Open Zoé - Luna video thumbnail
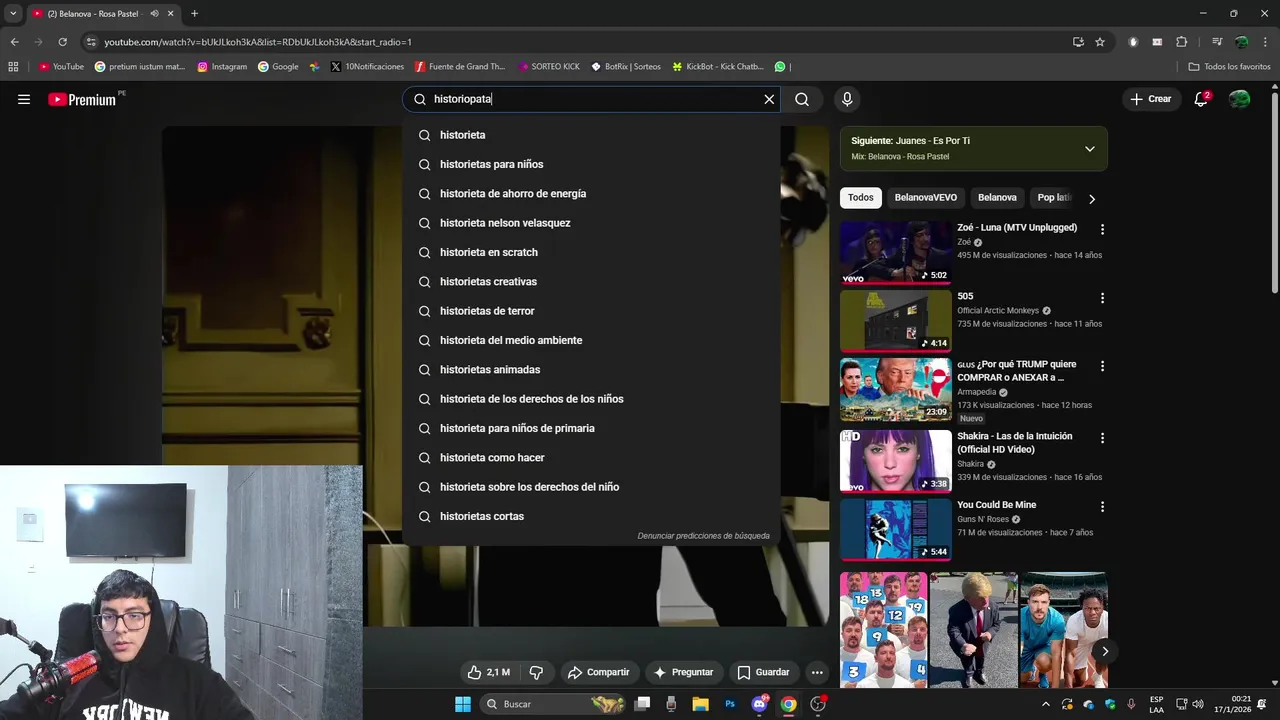This screenshot has height=720, width=1280. pyautogui.click(x=896, y=253)
